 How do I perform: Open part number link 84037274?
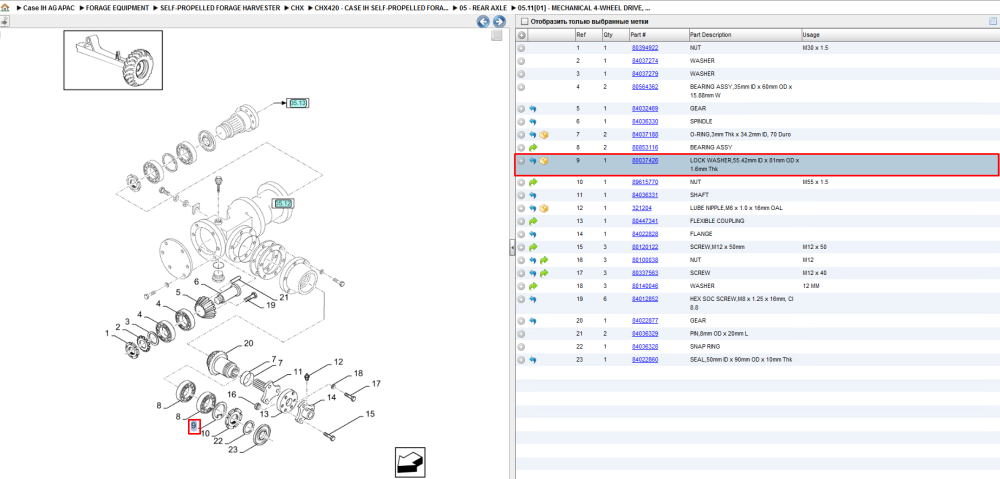point(645,61)
